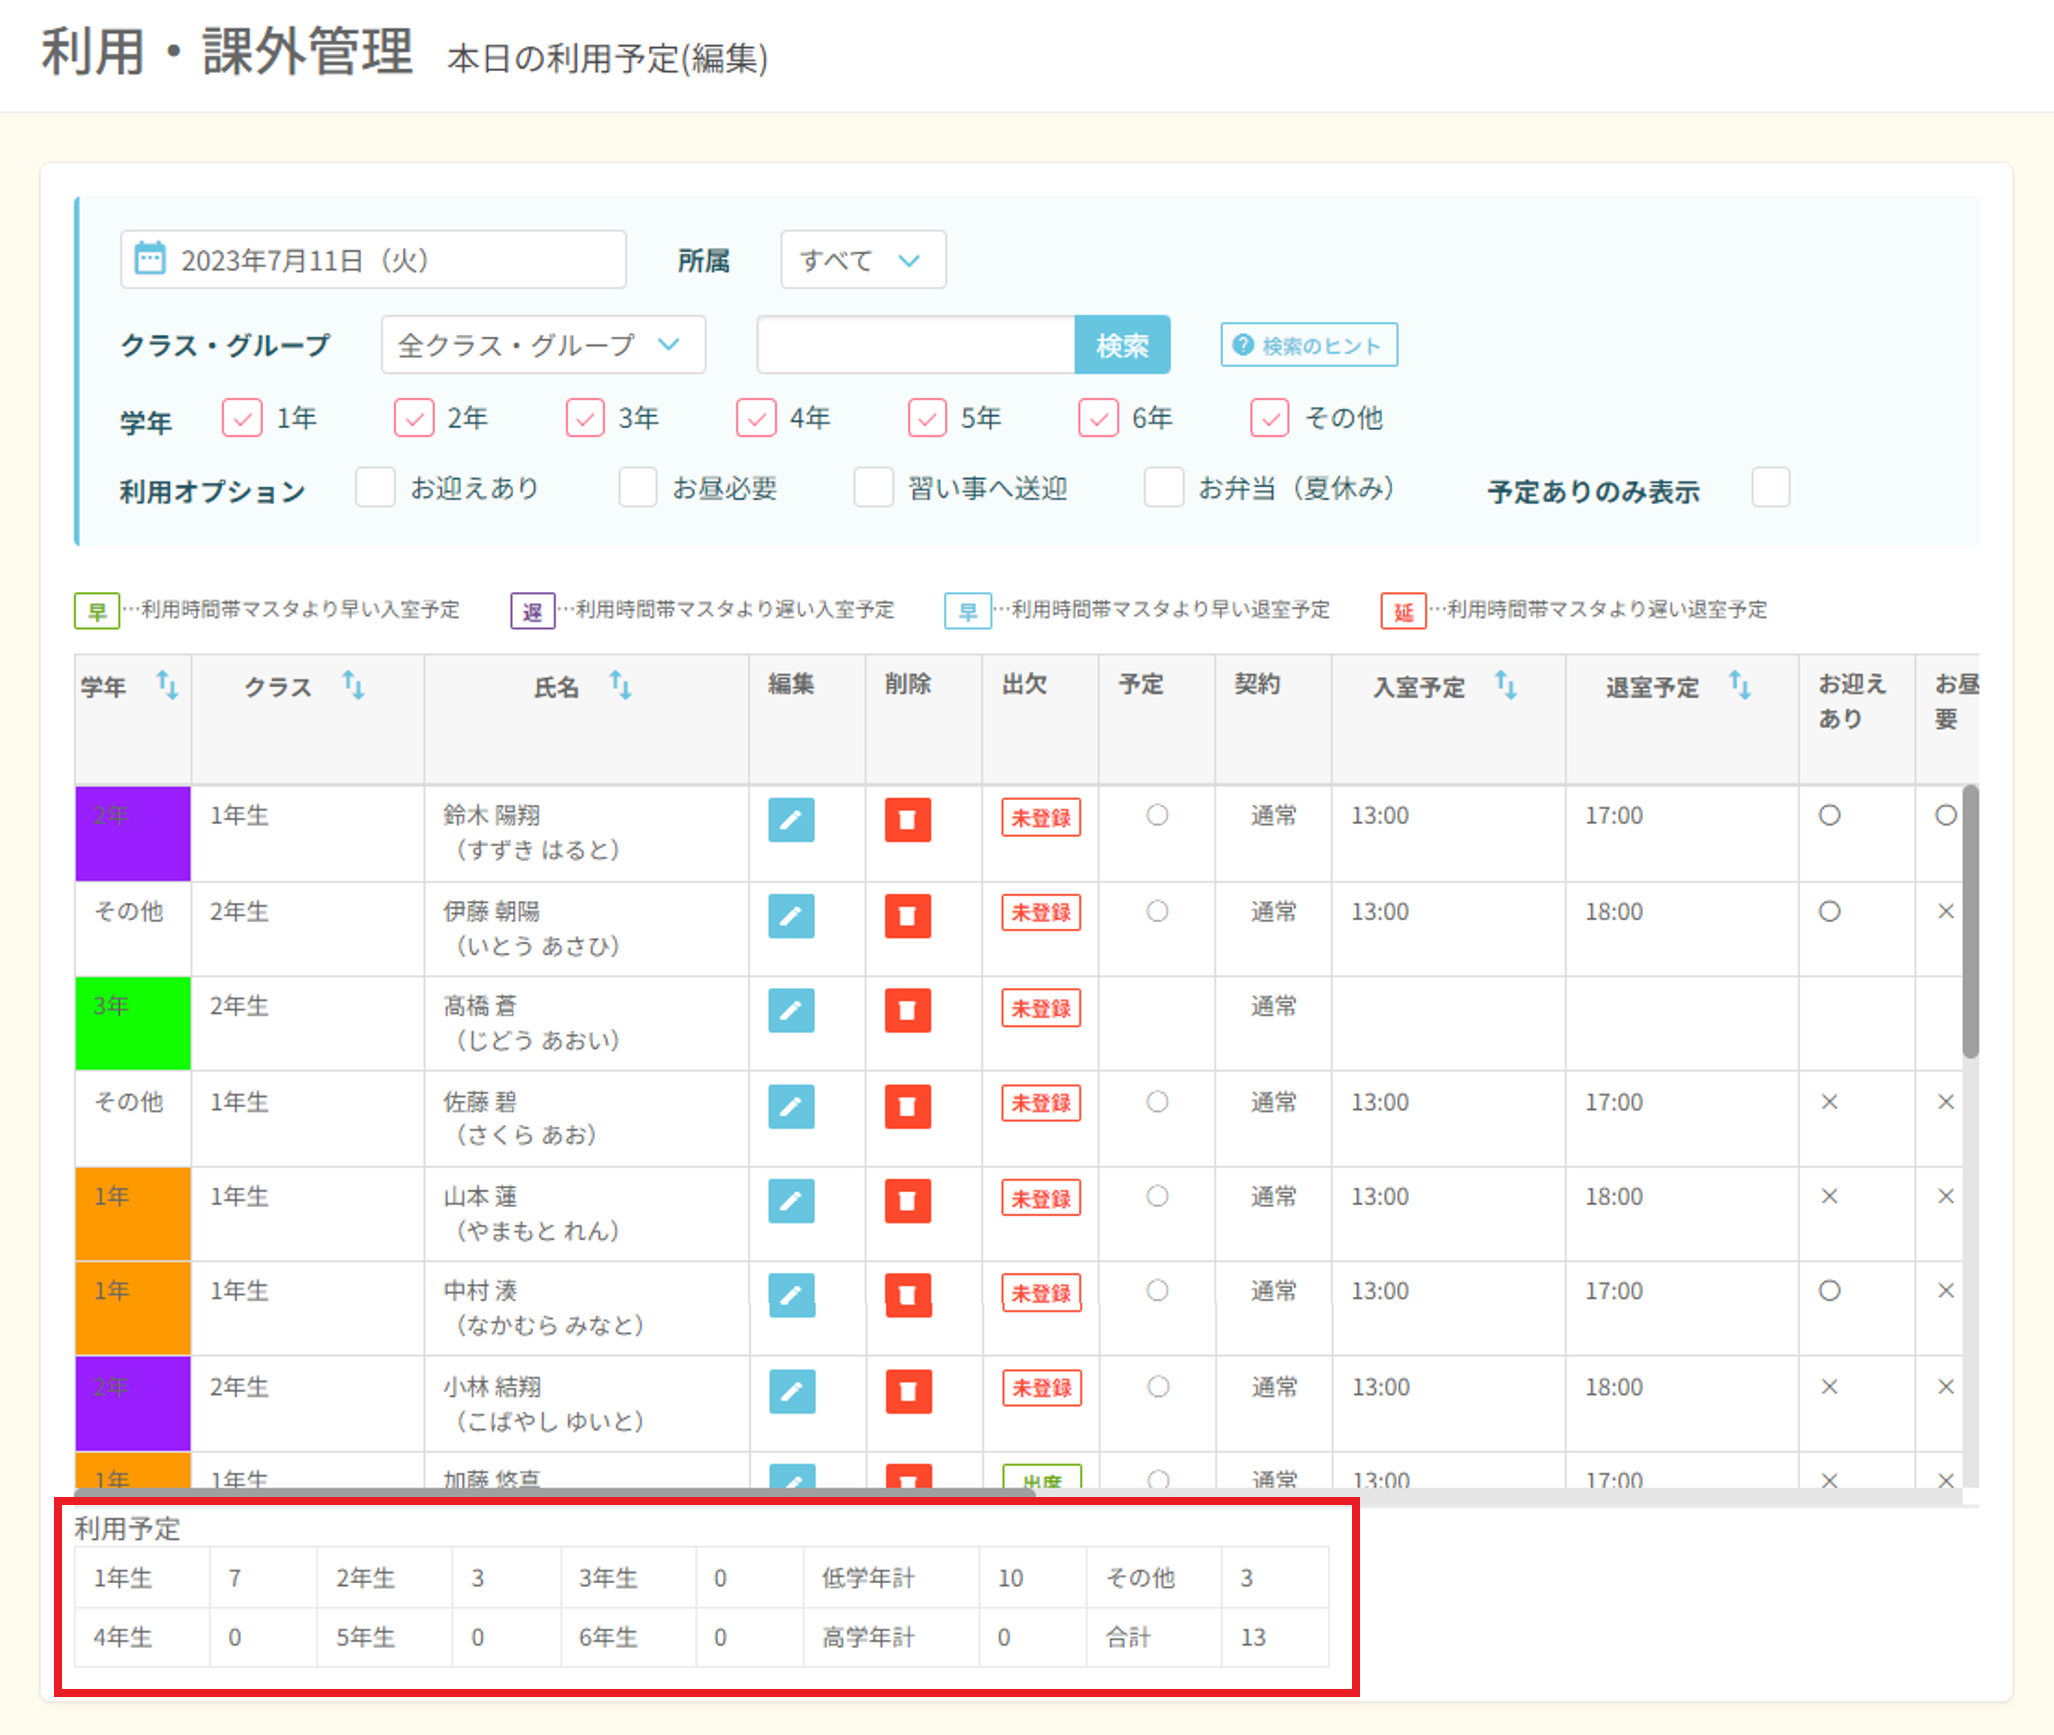Click the calendar icon in the date field
This screenshot has width=2054, height=1735.
[x=150, y=258]
